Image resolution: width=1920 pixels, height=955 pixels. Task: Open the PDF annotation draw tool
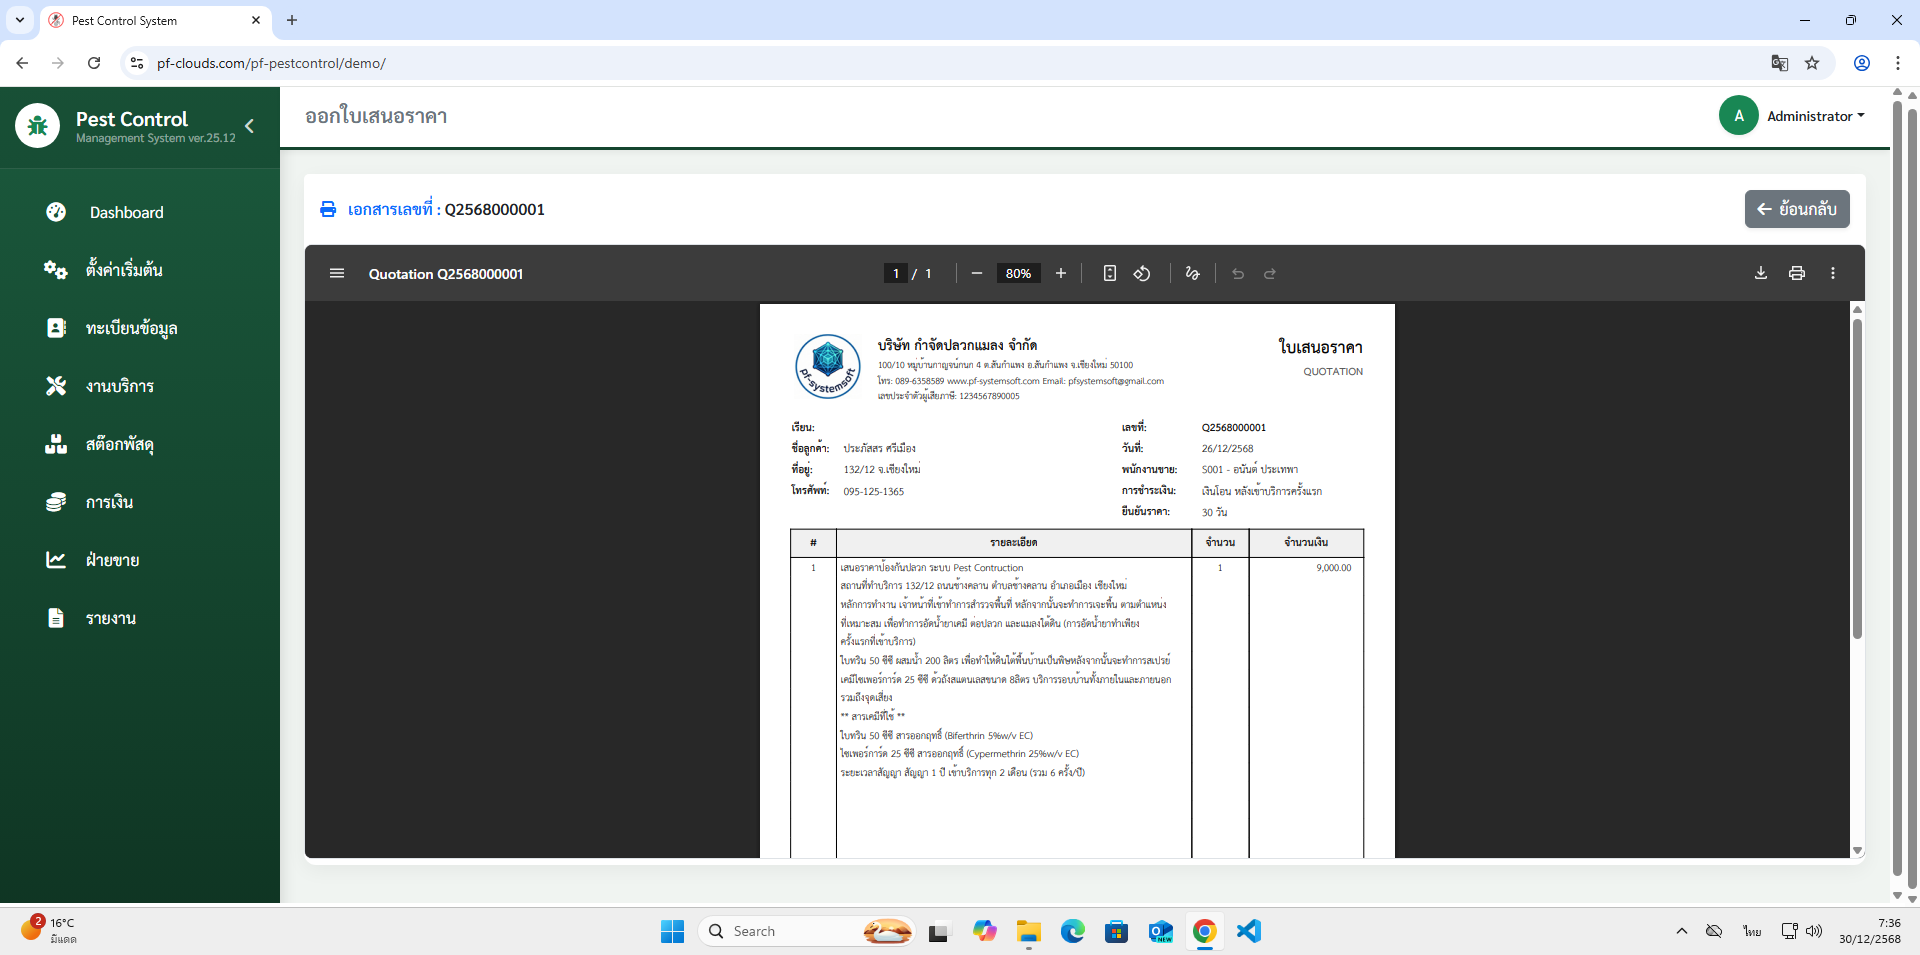(1192, 273)
